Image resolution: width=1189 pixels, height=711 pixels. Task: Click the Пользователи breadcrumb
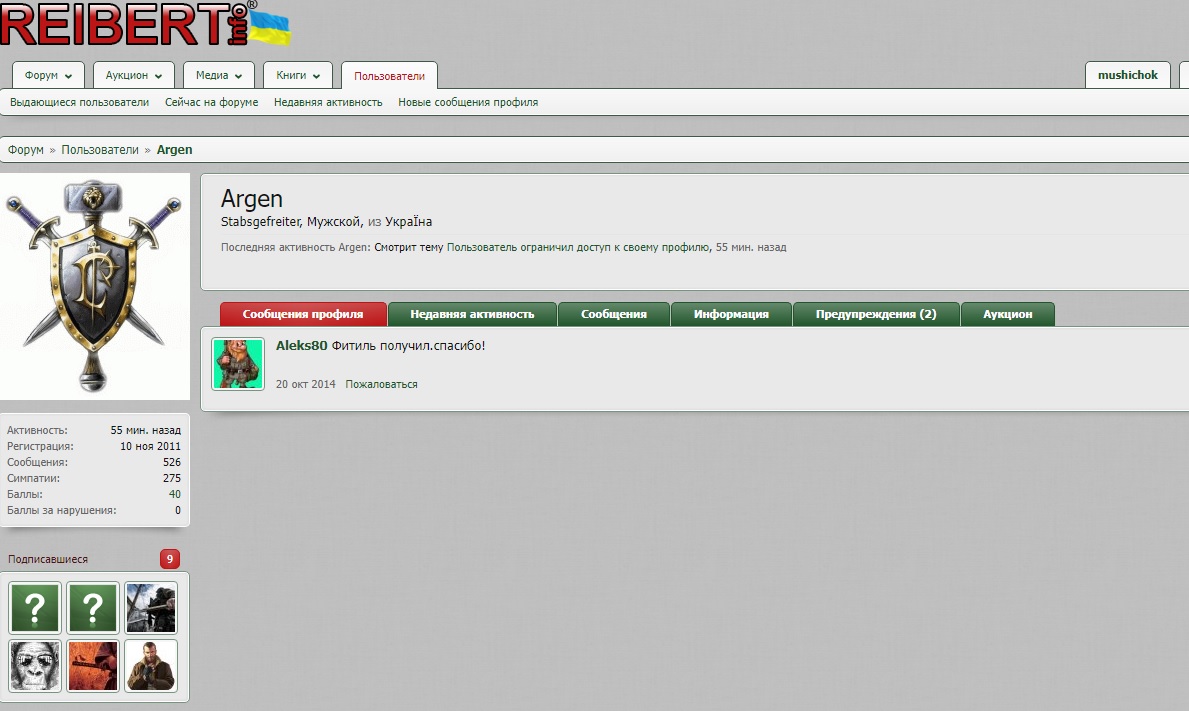(x=100, y=149)
